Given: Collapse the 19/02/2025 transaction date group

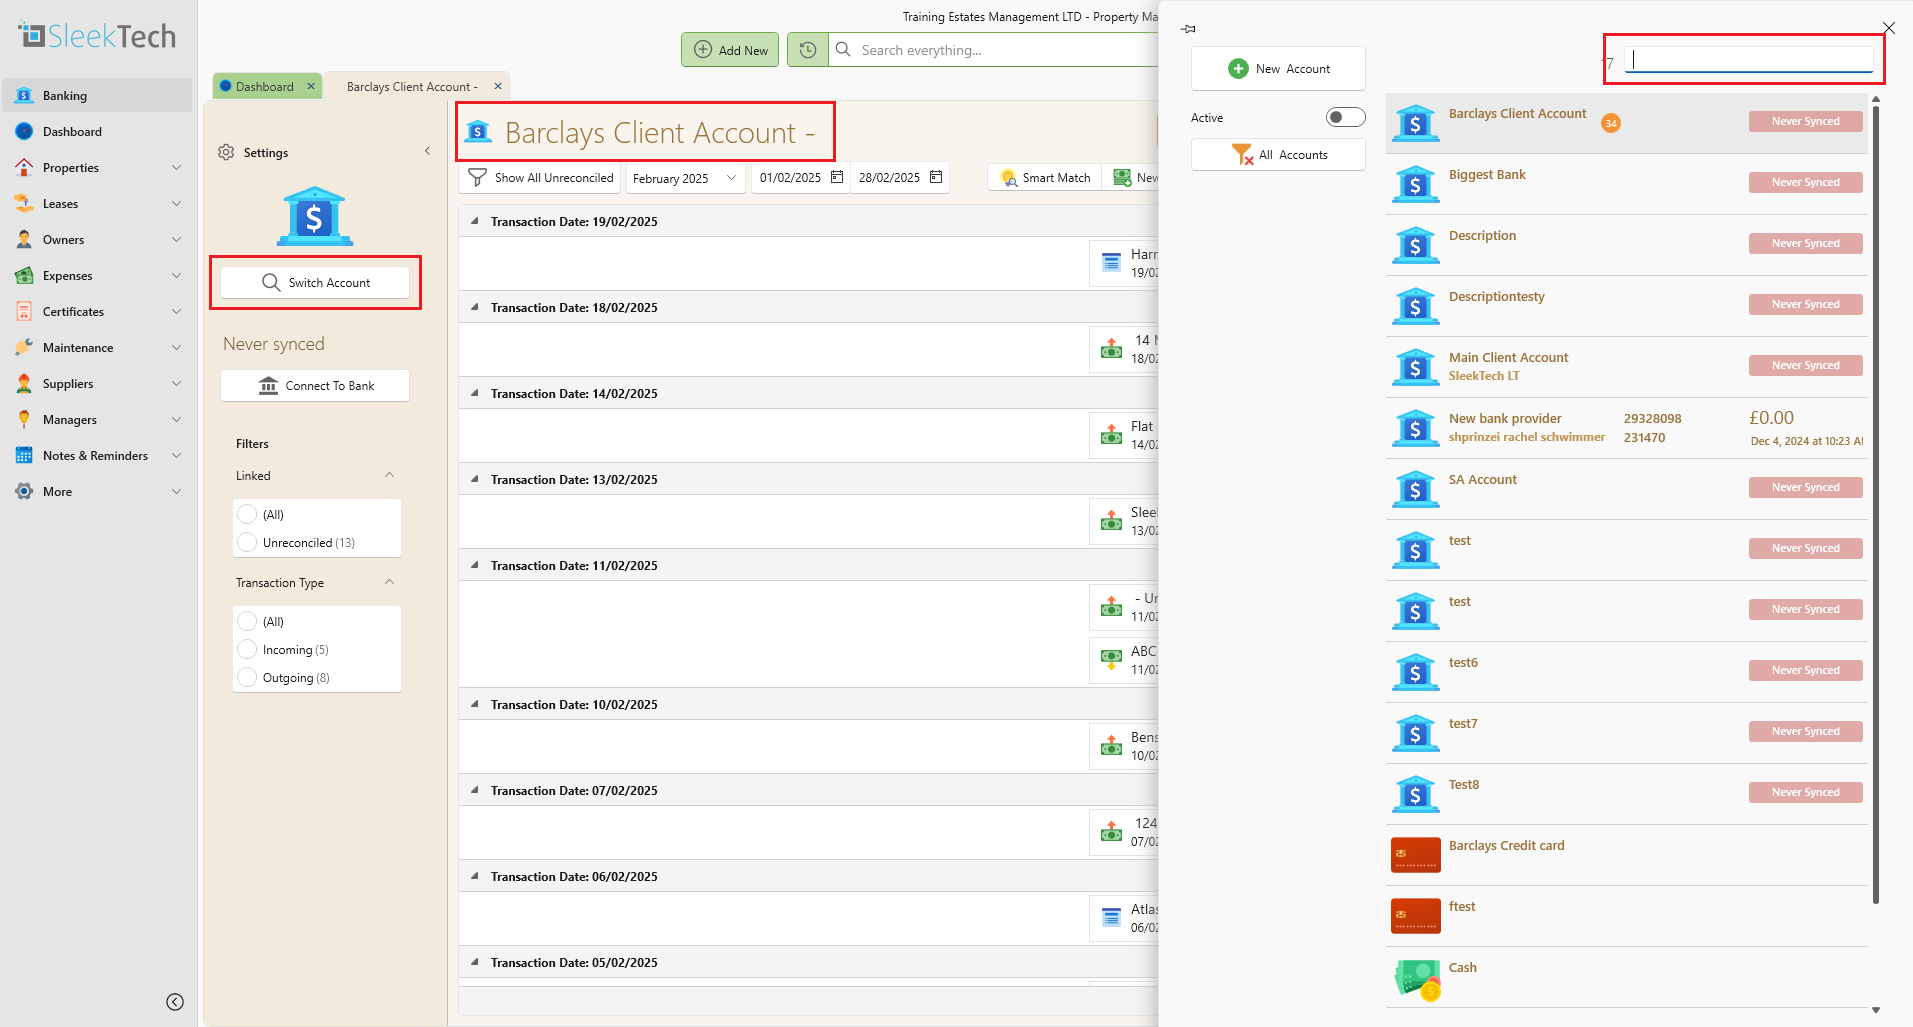Looking at the screenshot, I should 475,221.
